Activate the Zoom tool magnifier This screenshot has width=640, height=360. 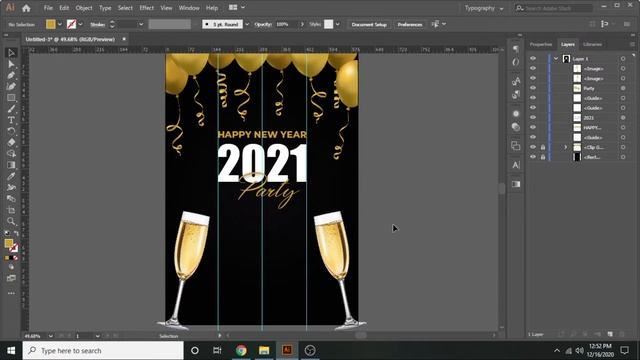pyautogui.click(x=11, y=221)
